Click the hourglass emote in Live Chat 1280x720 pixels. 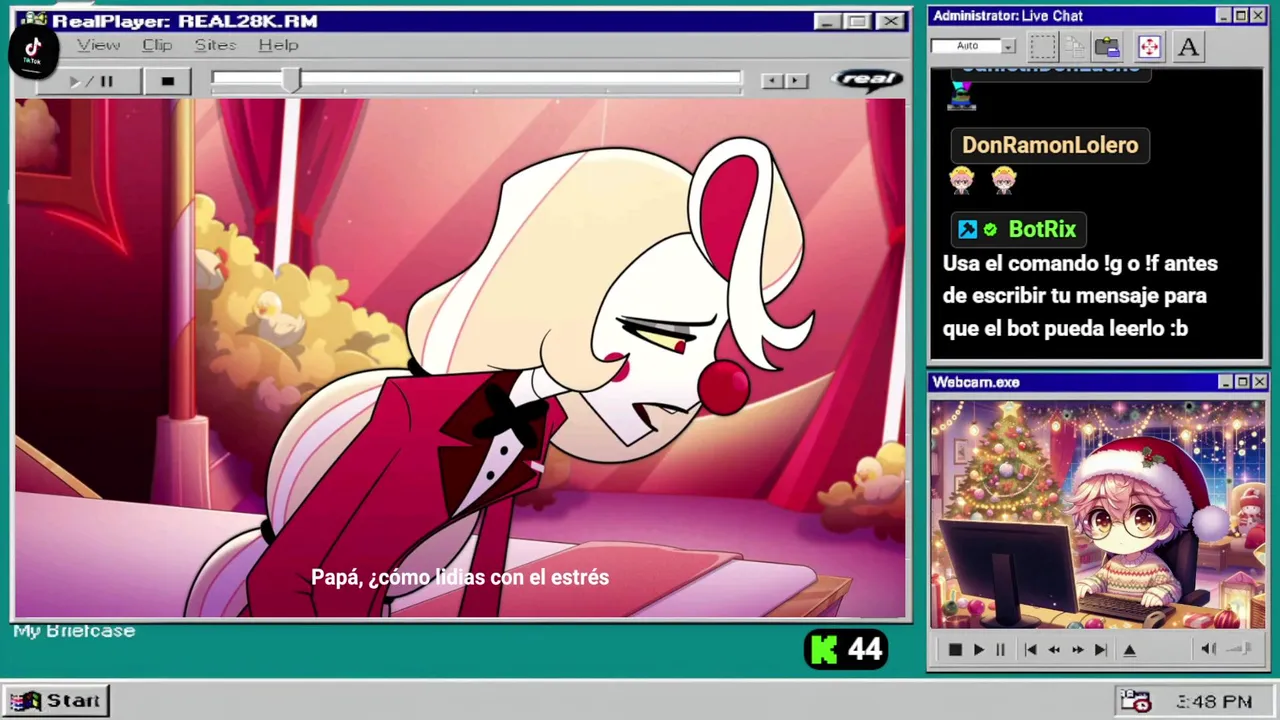(x=961, y=97)
